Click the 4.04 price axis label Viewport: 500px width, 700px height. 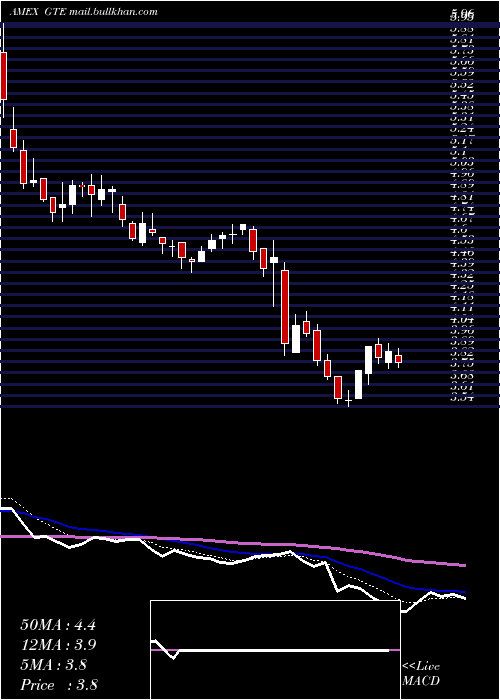click(462, 320)
